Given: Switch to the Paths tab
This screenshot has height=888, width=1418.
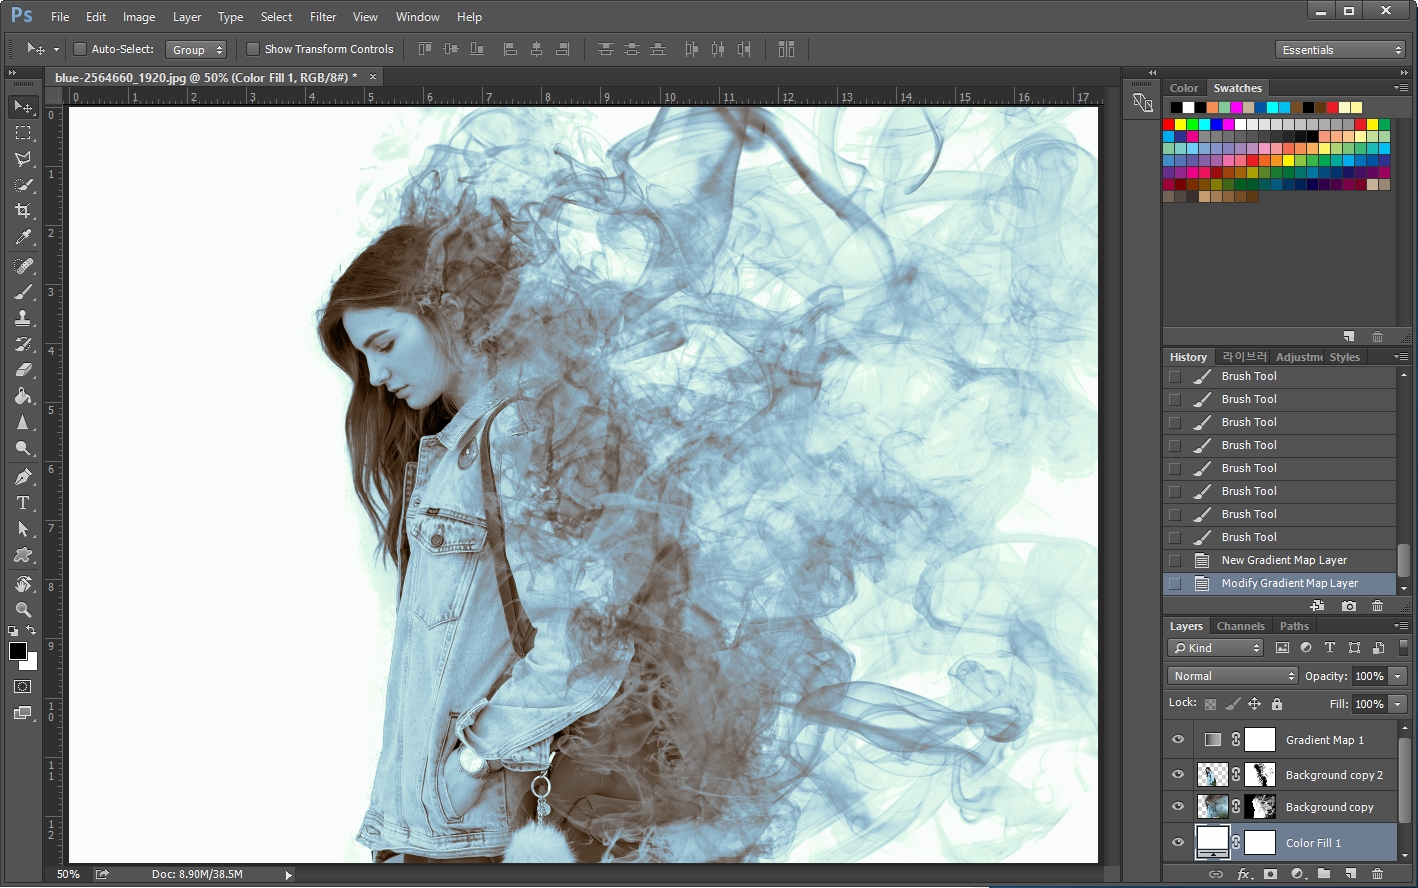Looking at the screenshot, I should click(1294, 626).
